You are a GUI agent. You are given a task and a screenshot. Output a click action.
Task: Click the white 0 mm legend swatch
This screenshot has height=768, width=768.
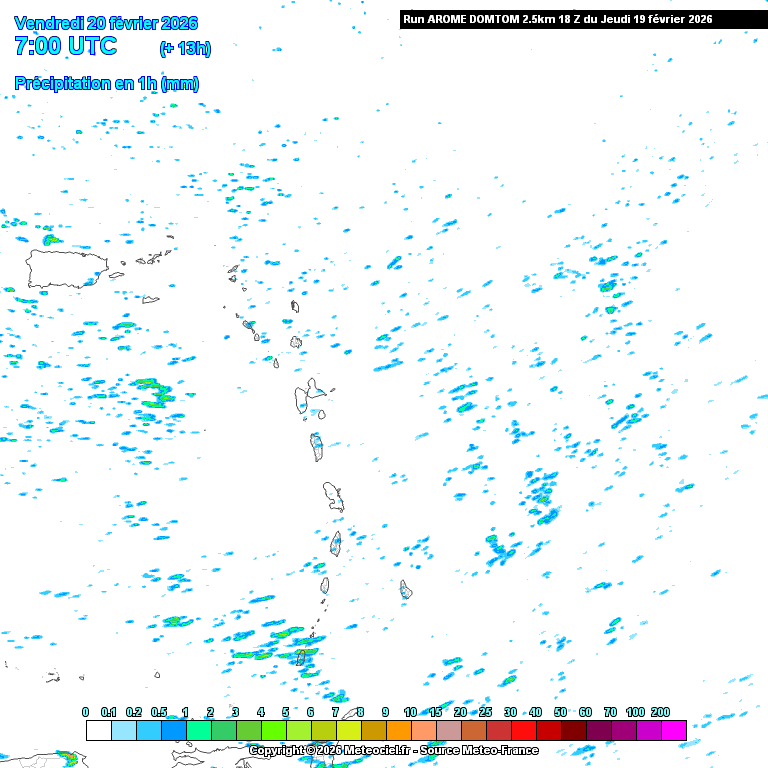point(98,731)
